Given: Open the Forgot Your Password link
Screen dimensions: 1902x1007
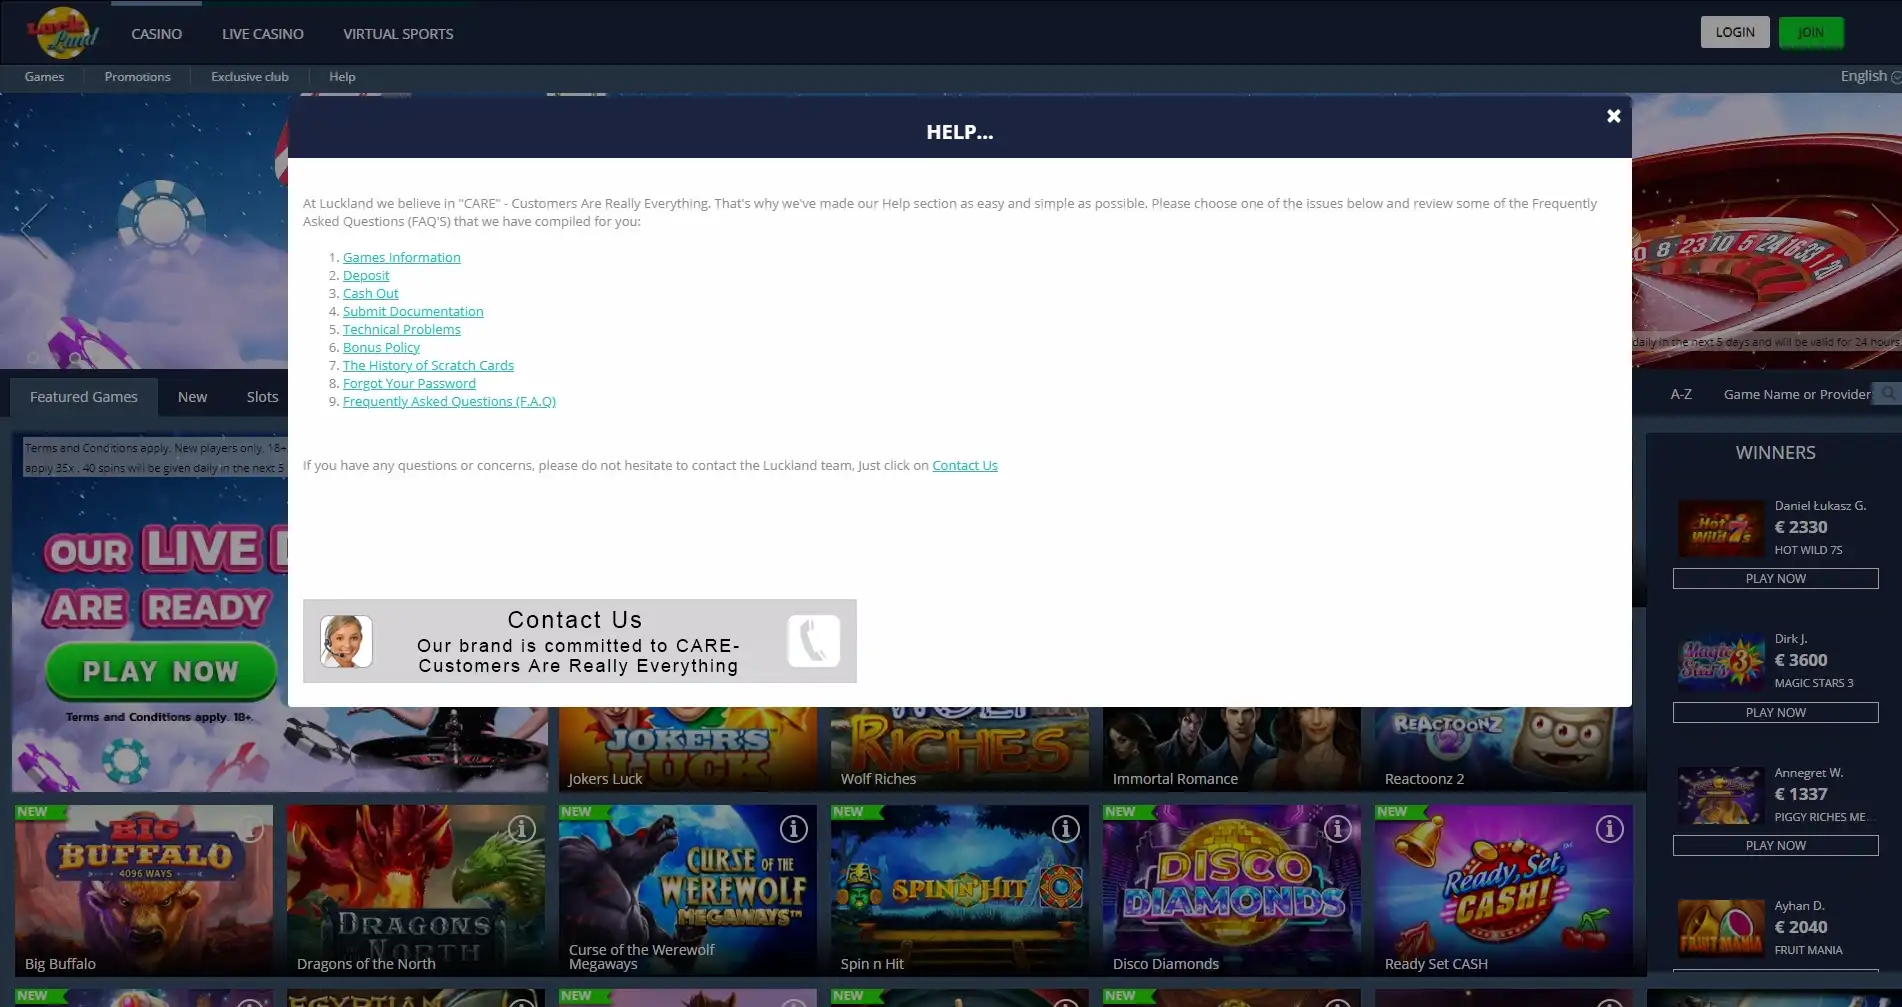Looking at the screenshot, I should coord(409,383).
